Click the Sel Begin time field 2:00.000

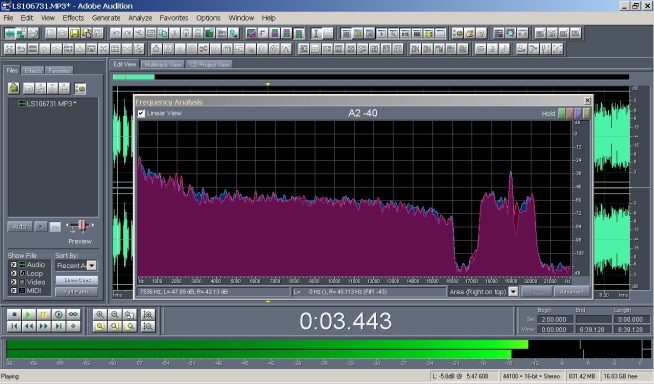[x=555, y=319]
